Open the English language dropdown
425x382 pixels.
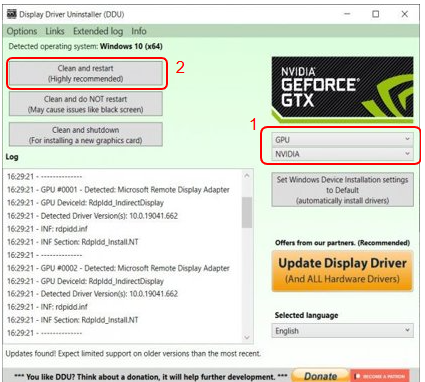[x=342, y=331]
